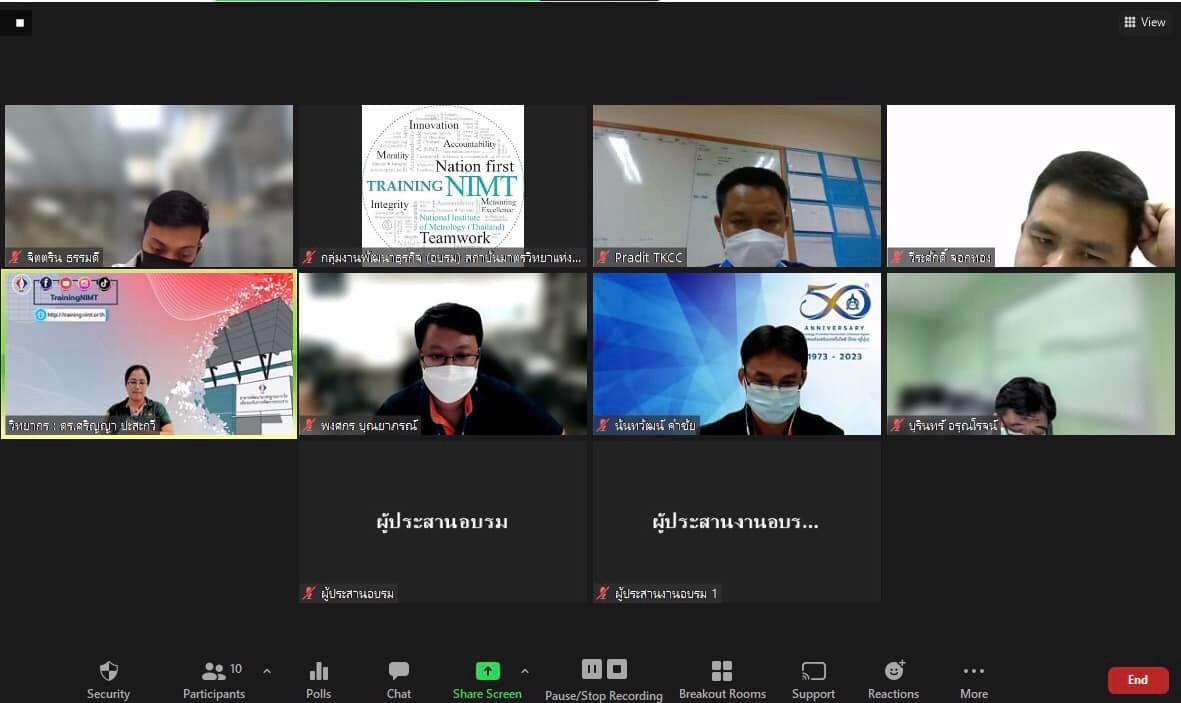The width and height of the screenshot is (1181, 703).
Task: Open the View layout dropdown
Action: click(x=1145, y=22)
